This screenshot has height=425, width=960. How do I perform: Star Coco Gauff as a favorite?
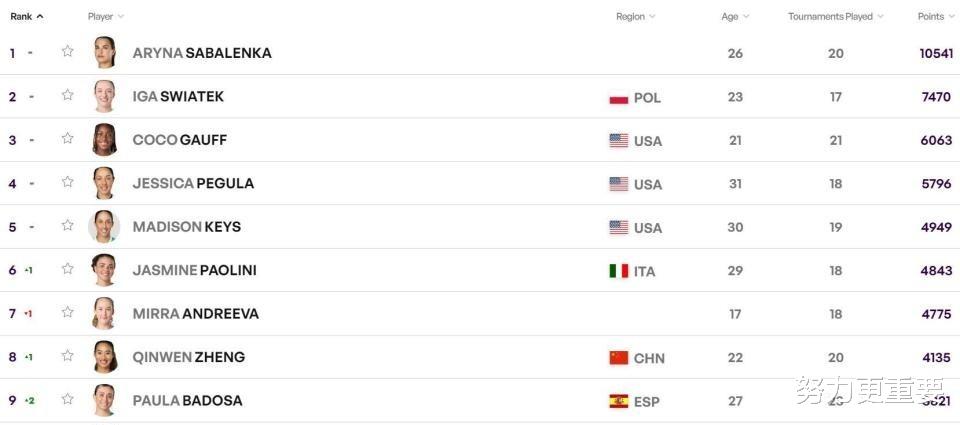tap(67, 138)
